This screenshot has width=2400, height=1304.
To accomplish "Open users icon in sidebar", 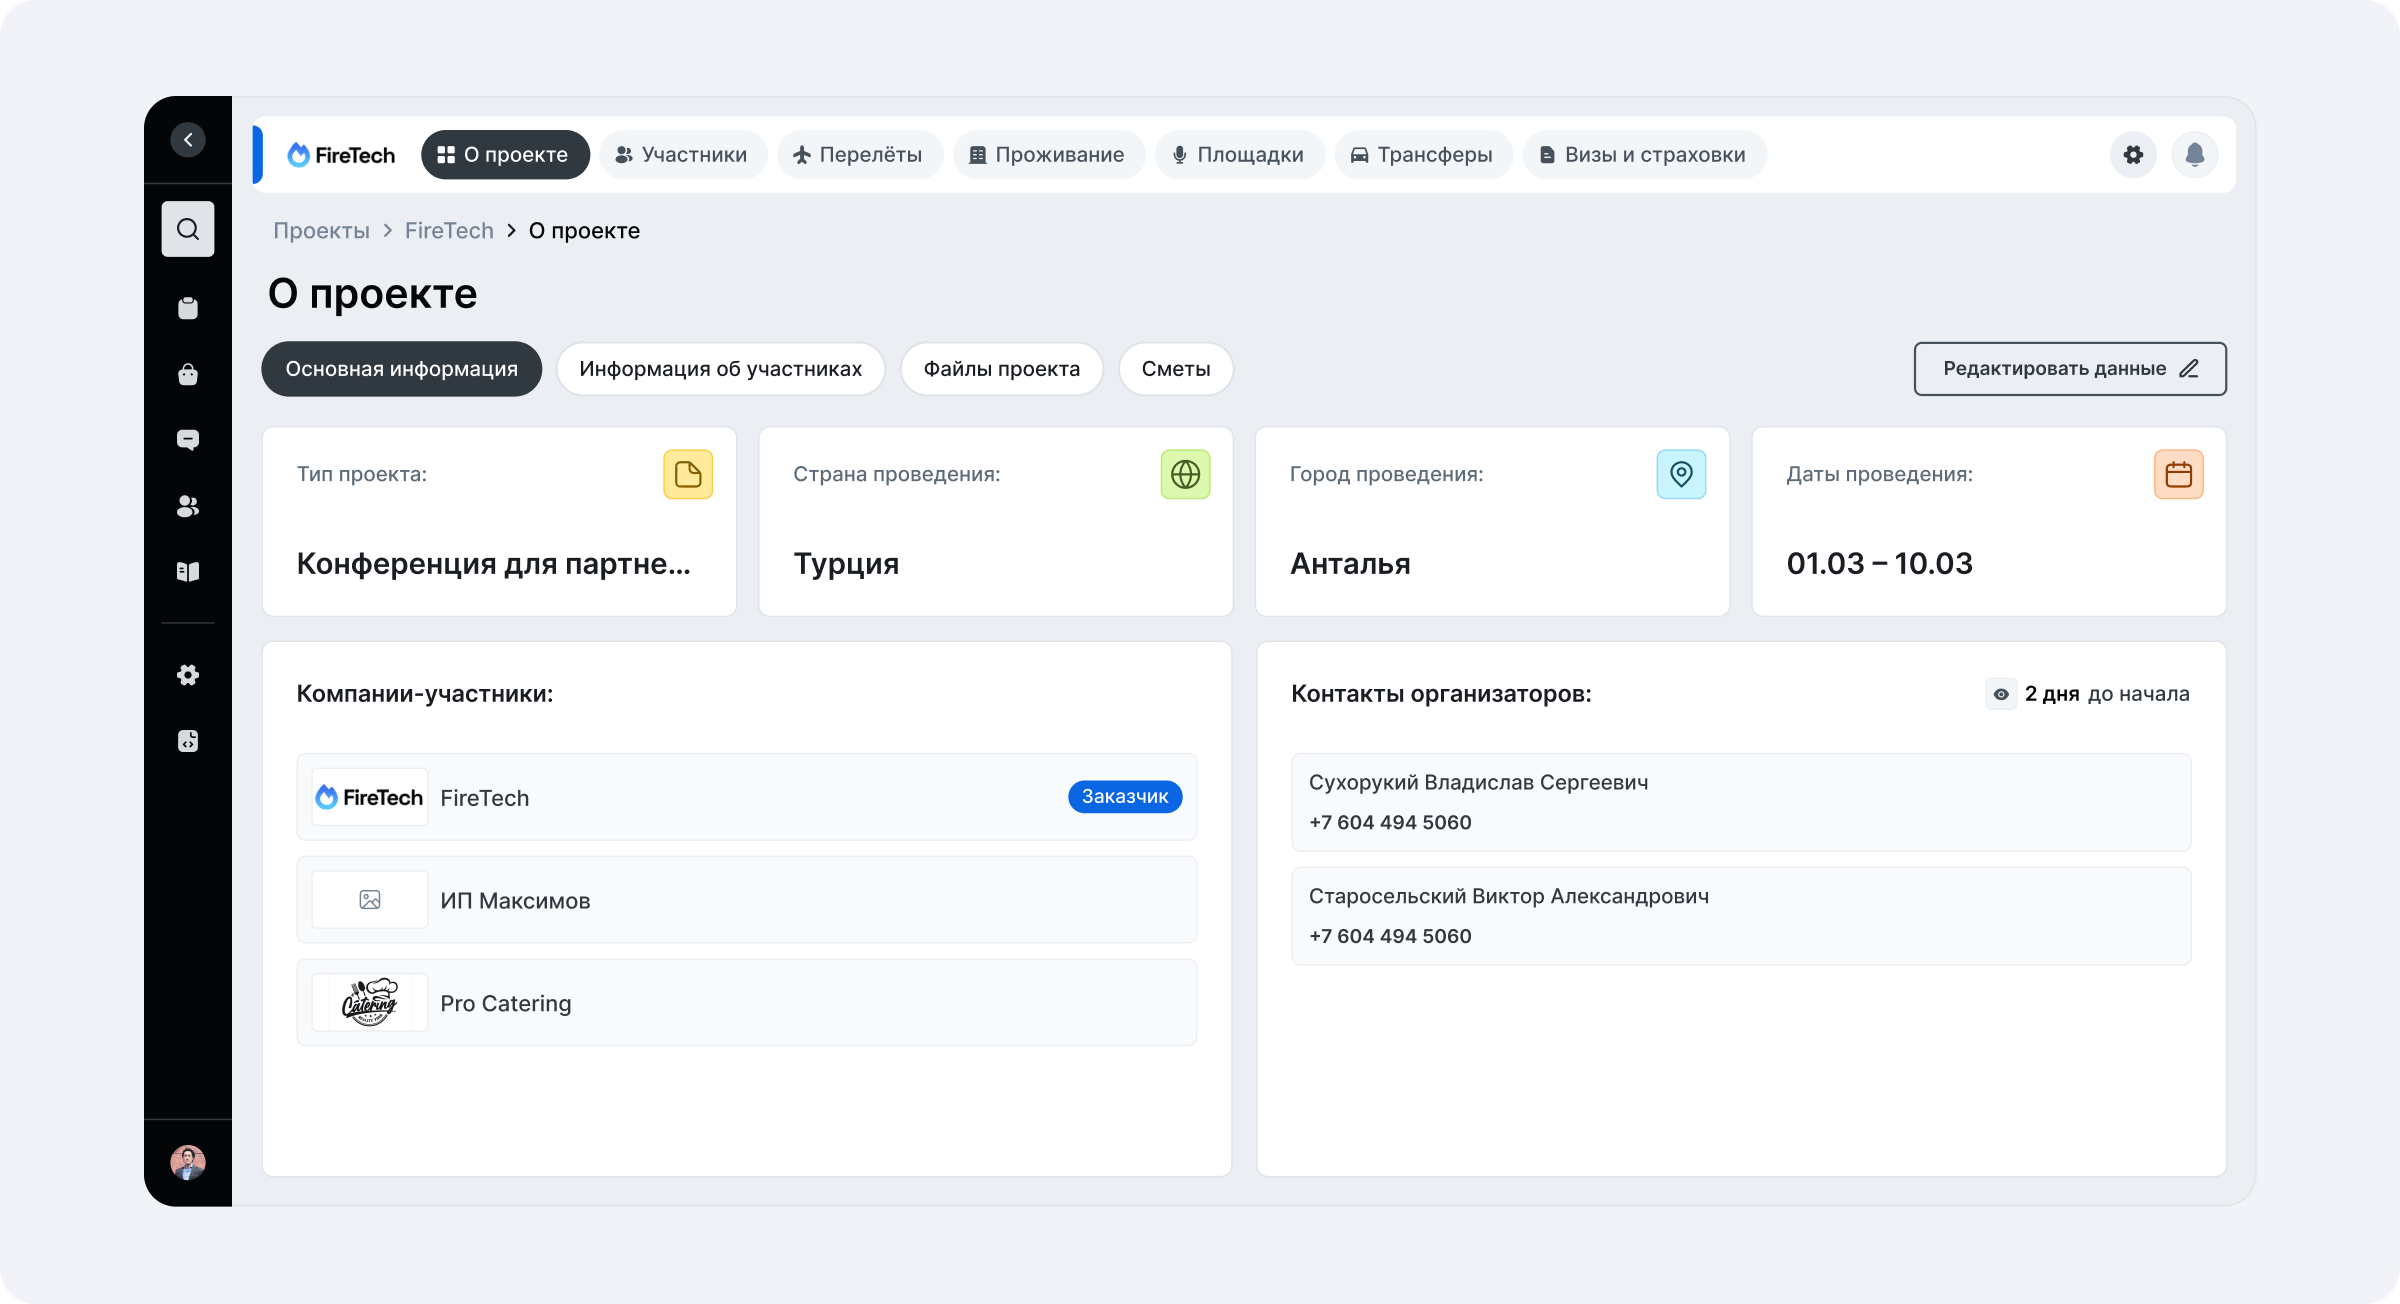I will coord(188,507).
